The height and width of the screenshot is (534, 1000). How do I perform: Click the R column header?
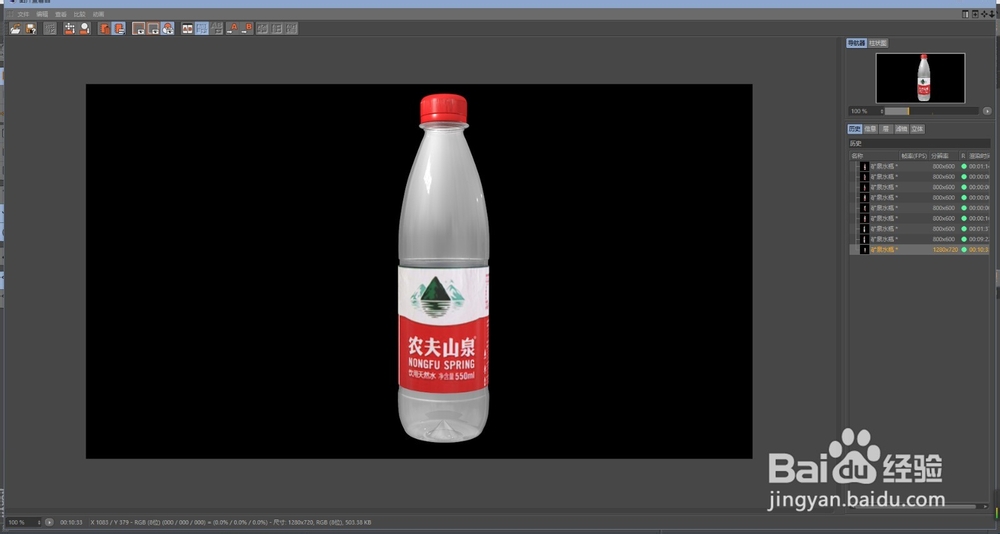click(964, 156)
